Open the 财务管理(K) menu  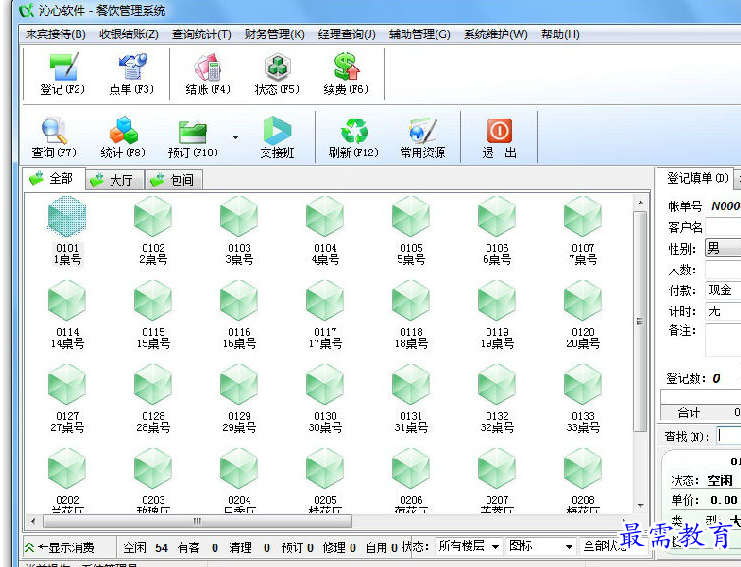(275, 34)
